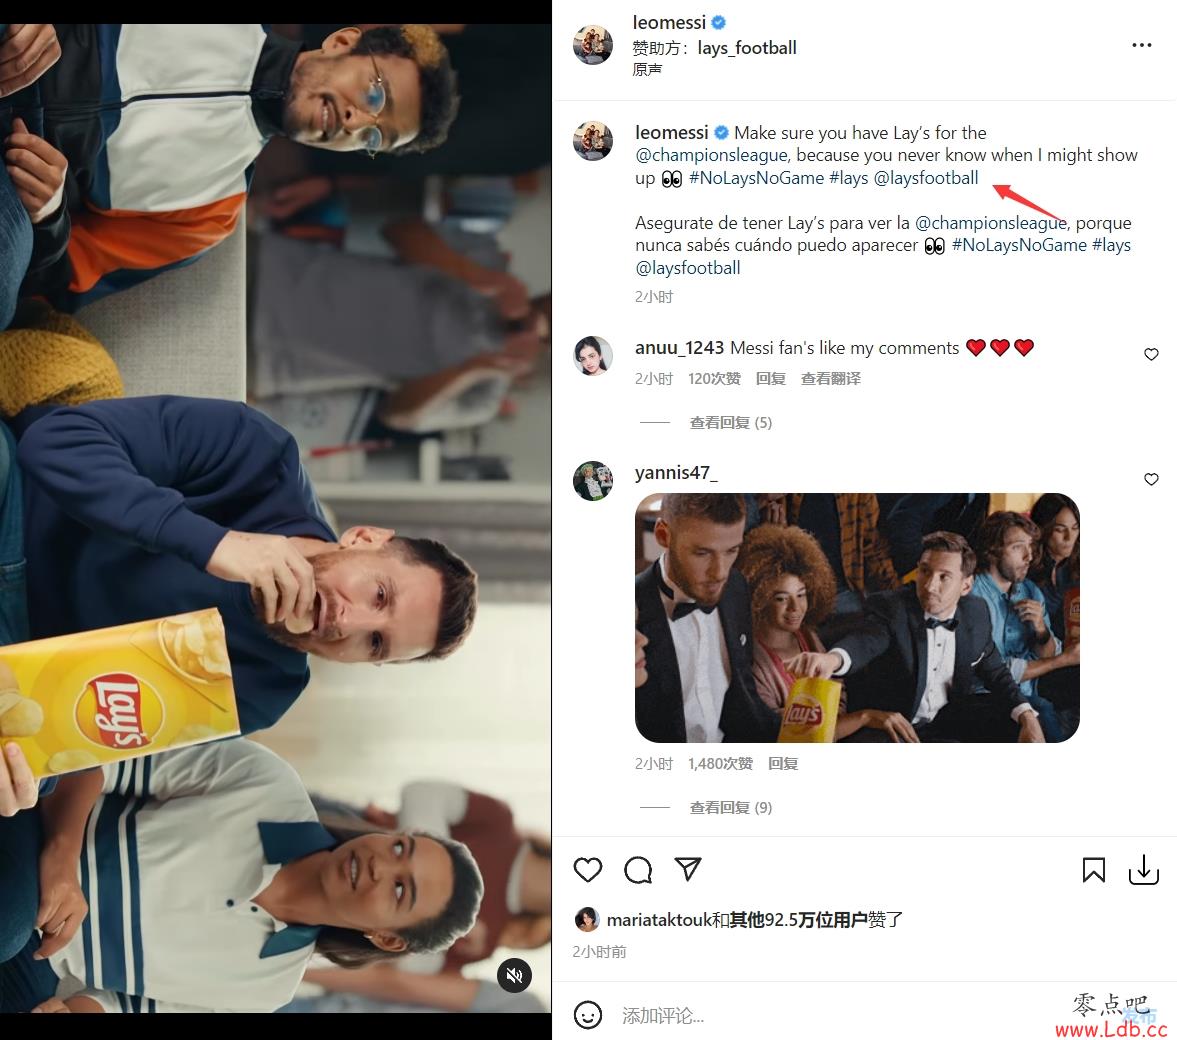Screen dimensions: 1177x1040
Task: Reply to anuu_1243's comment
Action: tap(770, 378)
